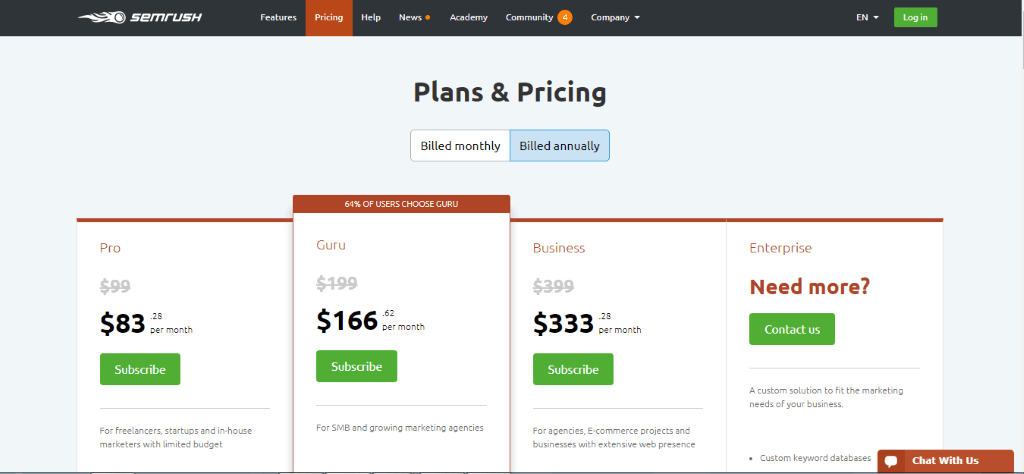Click the orange dot next to News

(x=428, y=18)
